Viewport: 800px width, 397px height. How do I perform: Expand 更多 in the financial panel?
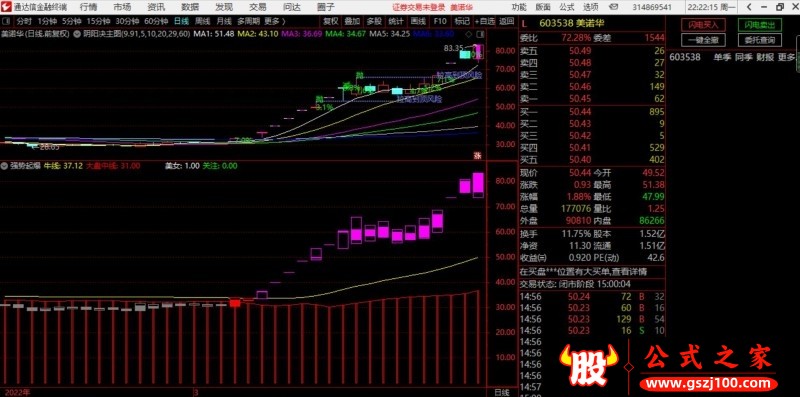click(x=787, y=57)
